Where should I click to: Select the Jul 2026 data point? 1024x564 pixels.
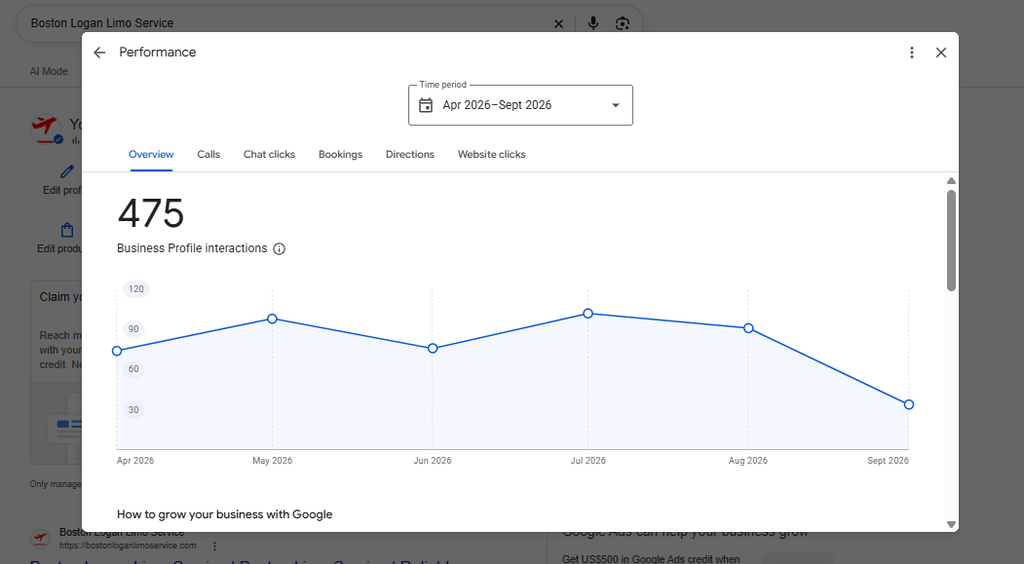588,314
